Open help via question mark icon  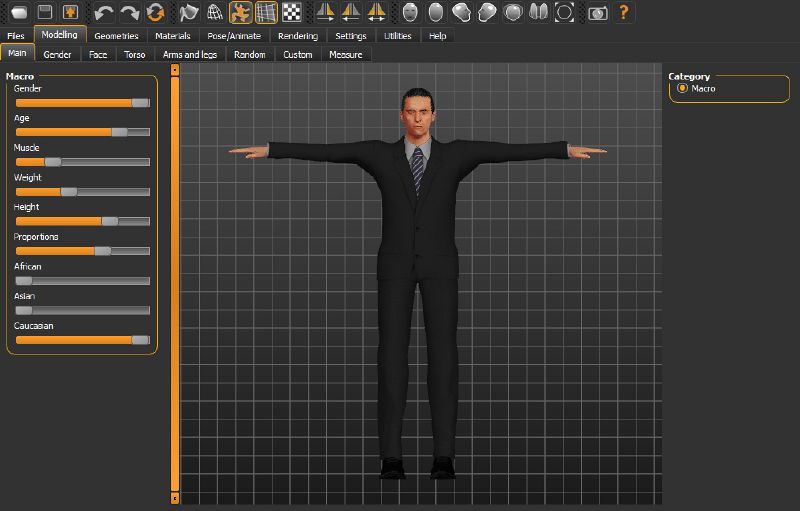tap(624, 13)
